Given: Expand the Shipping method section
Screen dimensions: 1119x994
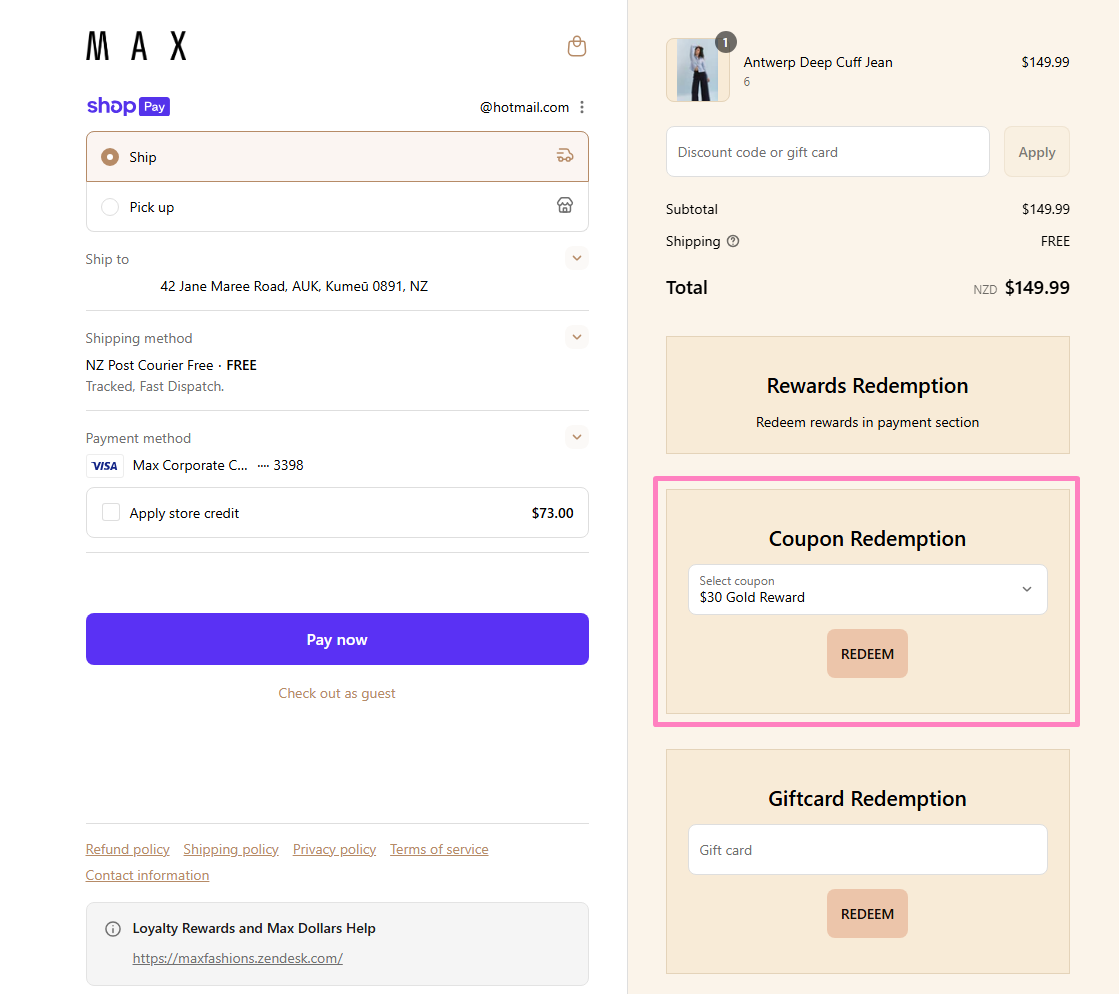Looking at the screenshot, I should tap(576, 337).
